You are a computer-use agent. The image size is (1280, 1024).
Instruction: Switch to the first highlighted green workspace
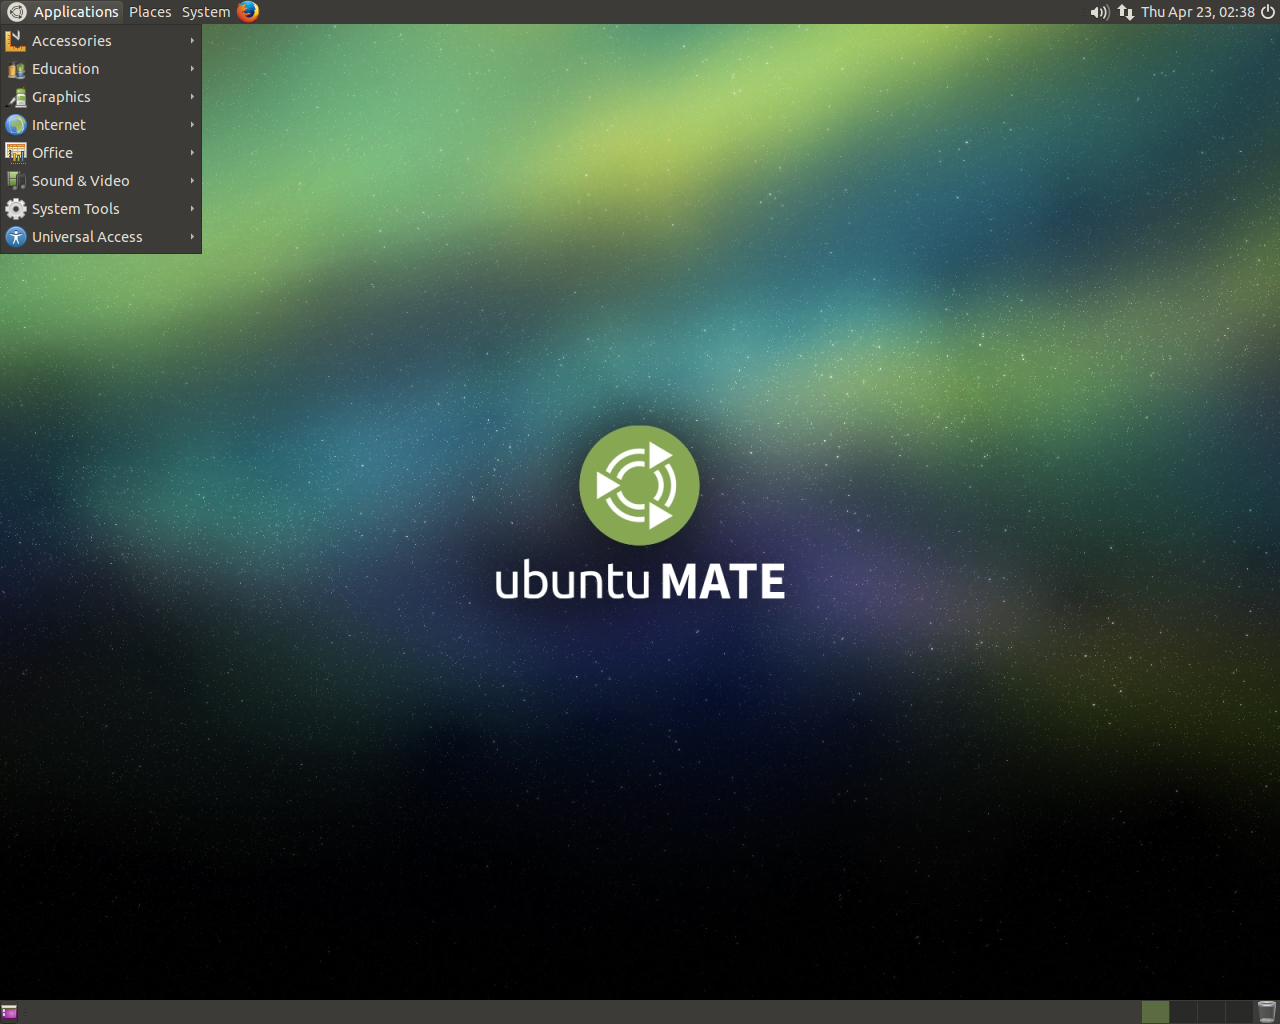[1155, 1012]
